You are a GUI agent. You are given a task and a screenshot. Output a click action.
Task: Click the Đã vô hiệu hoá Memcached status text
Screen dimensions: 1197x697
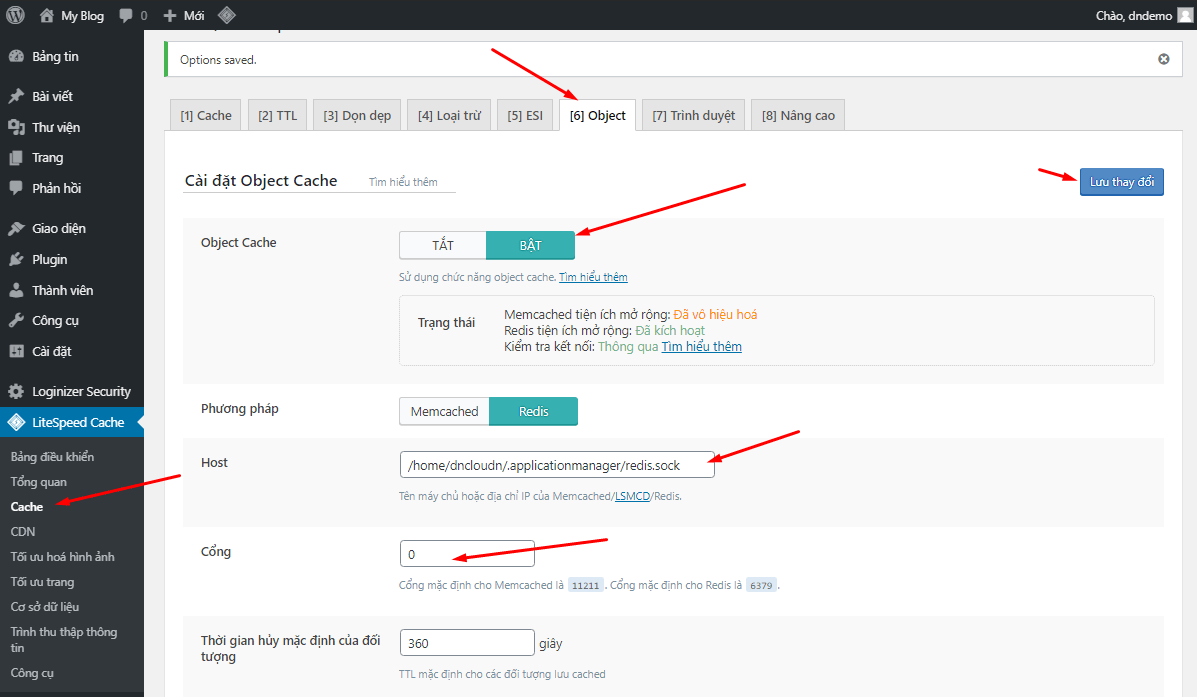[x=715, y=315]
